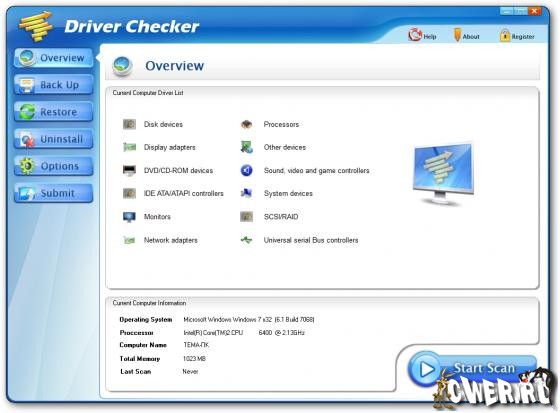Close the Driver Checker window
560x413 pixels.
tap(534, 11)
